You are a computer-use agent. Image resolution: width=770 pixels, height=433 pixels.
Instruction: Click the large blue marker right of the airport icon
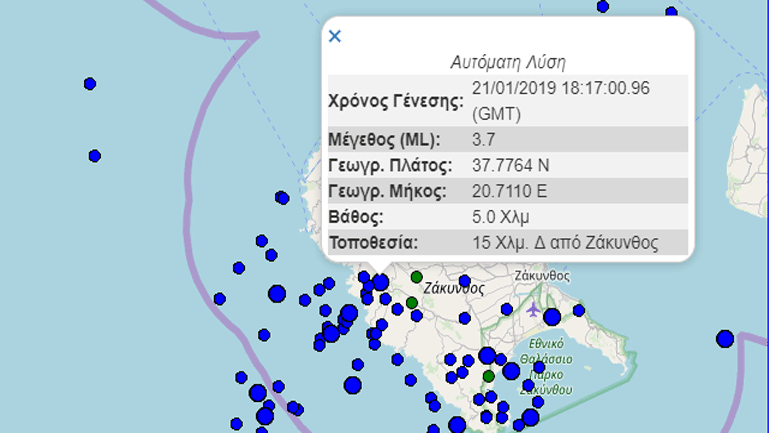pyautogui.click(x=552, y=317)
